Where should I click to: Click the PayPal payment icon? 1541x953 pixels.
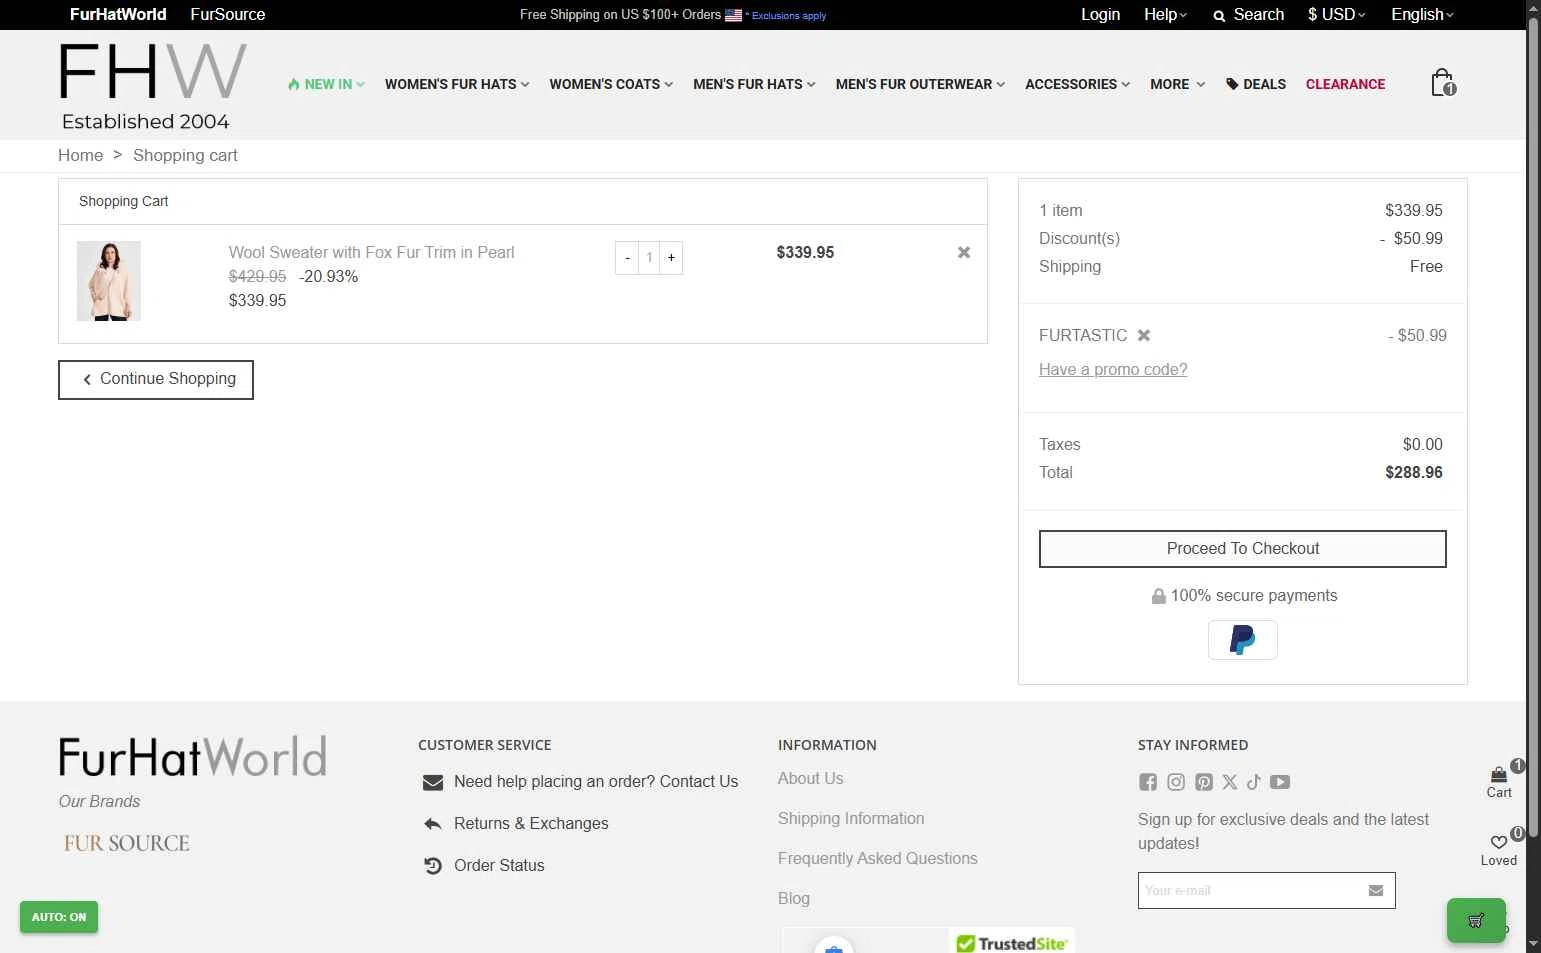click(x=1243, y=640)
